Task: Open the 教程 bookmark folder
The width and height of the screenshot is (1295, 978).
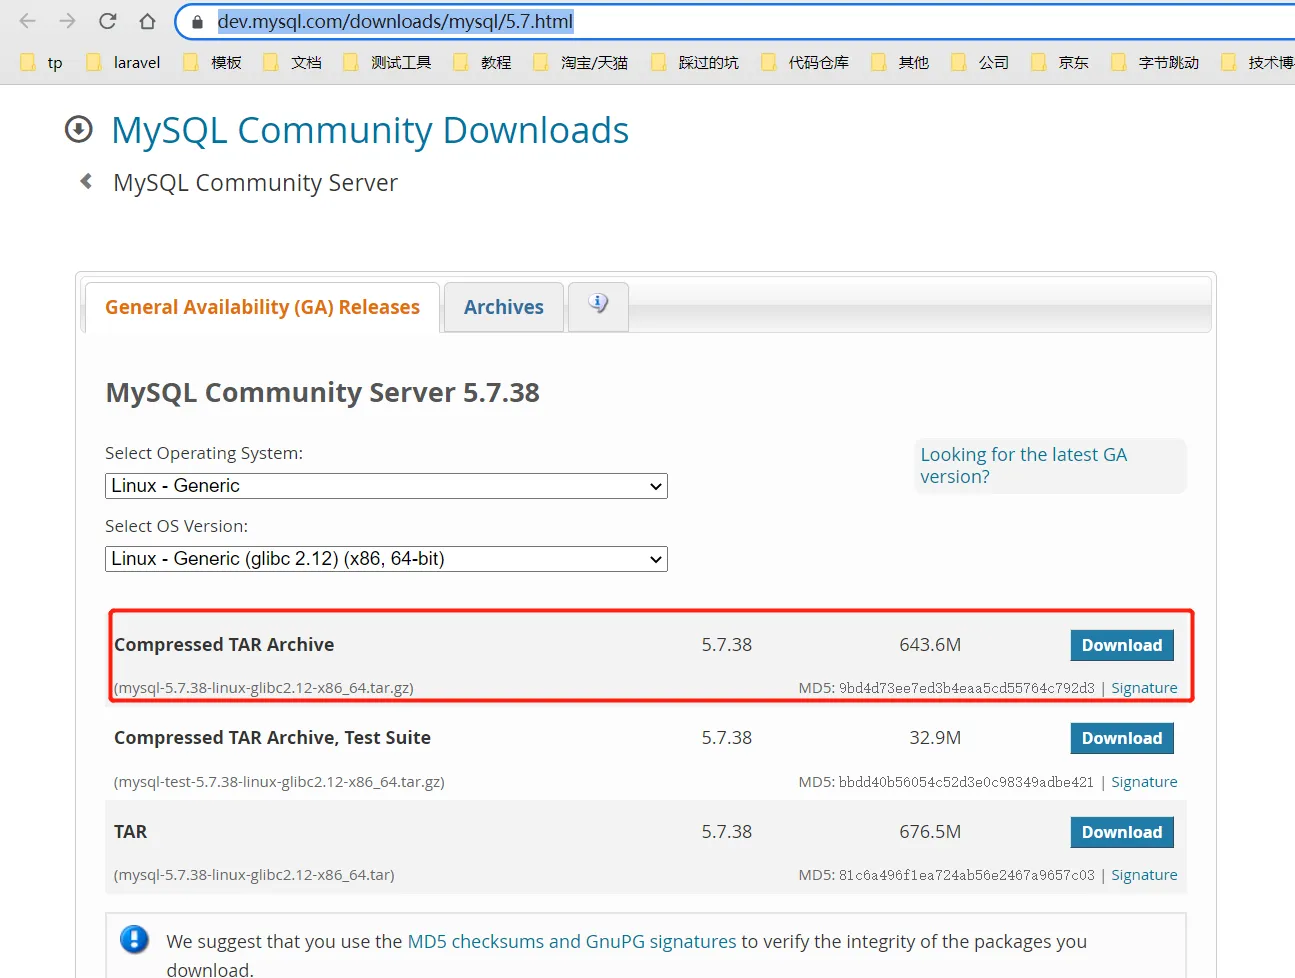Action: 482,62
